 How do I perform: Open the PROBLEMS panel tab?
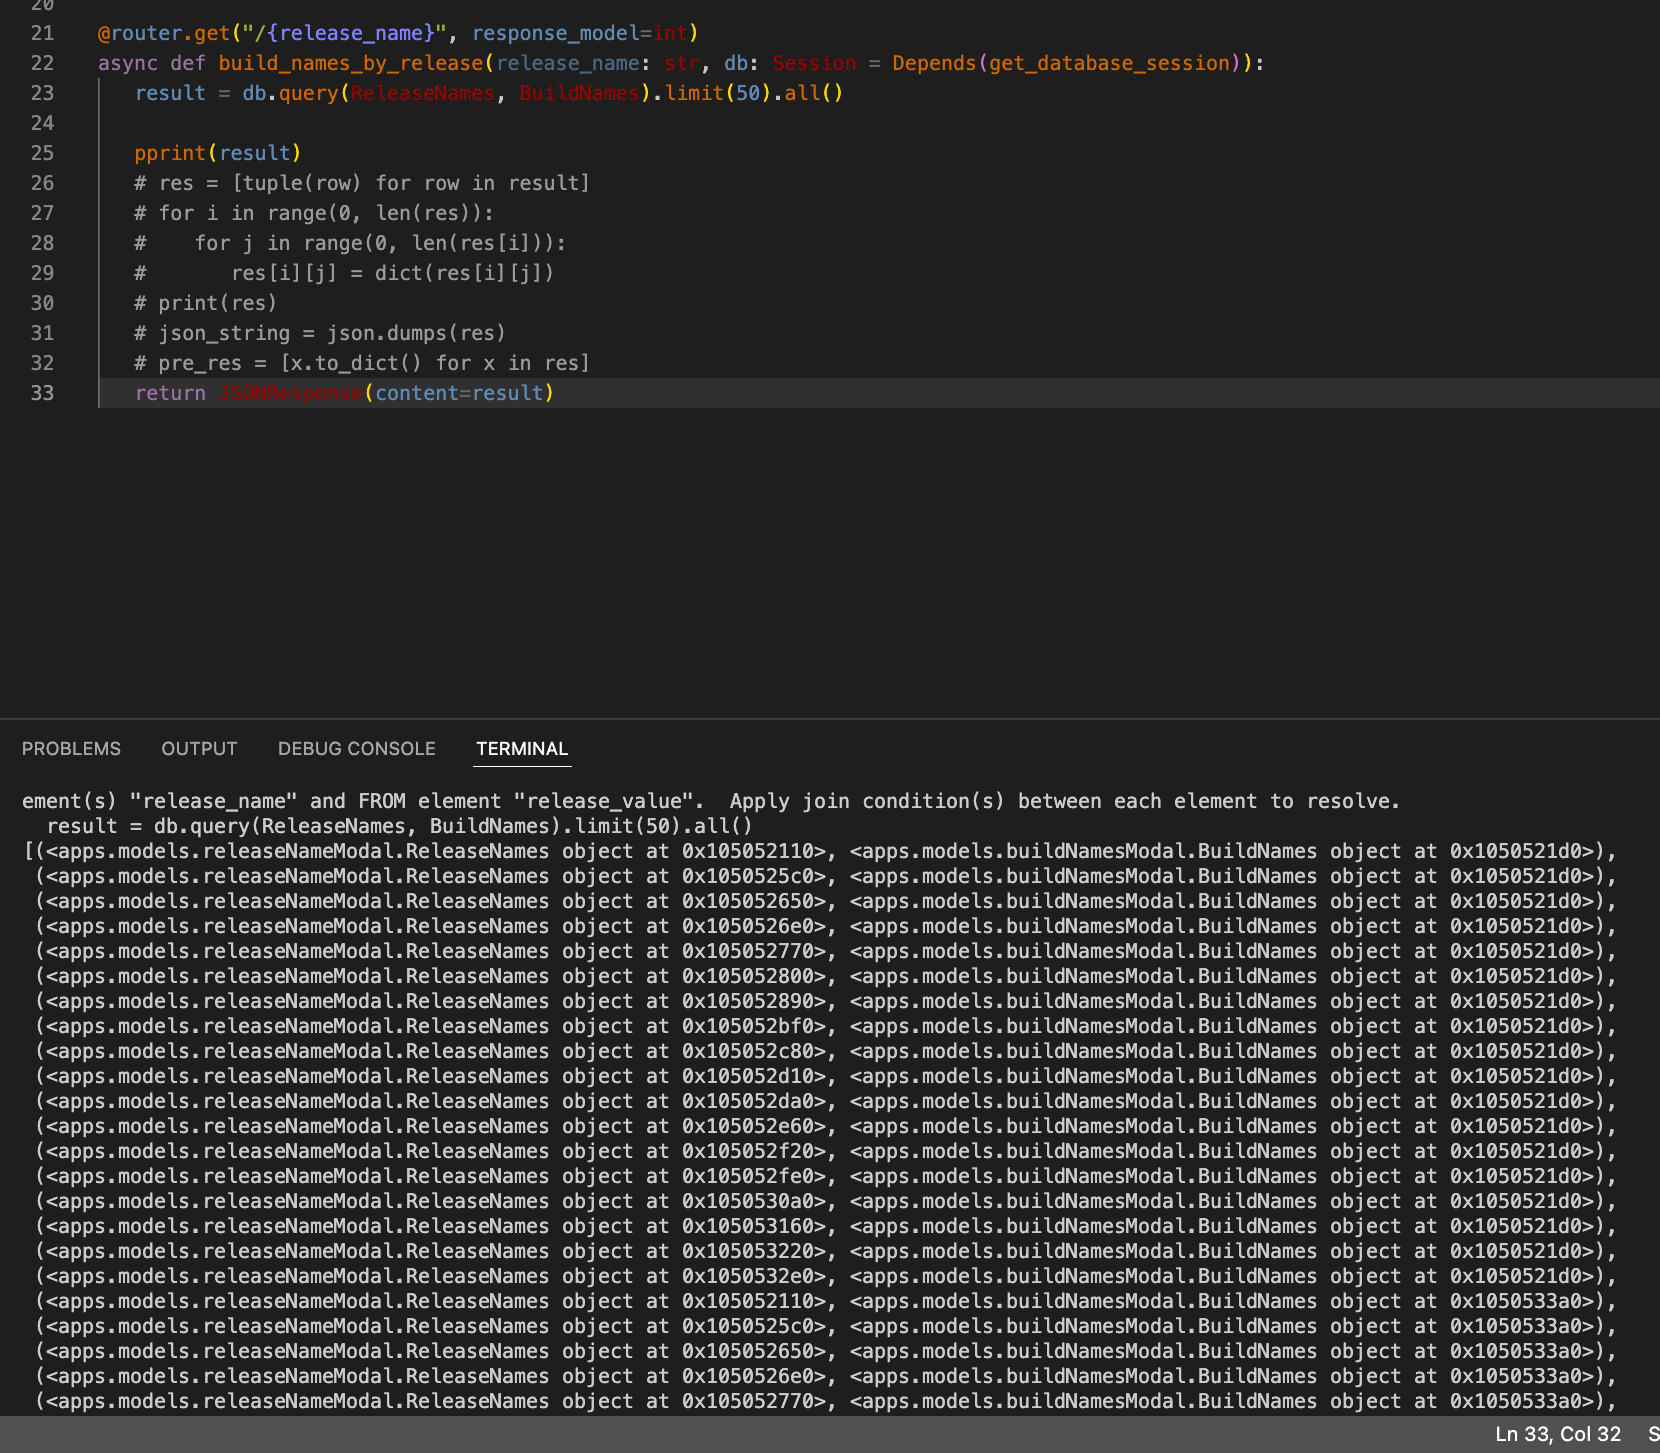pos(71,749)
